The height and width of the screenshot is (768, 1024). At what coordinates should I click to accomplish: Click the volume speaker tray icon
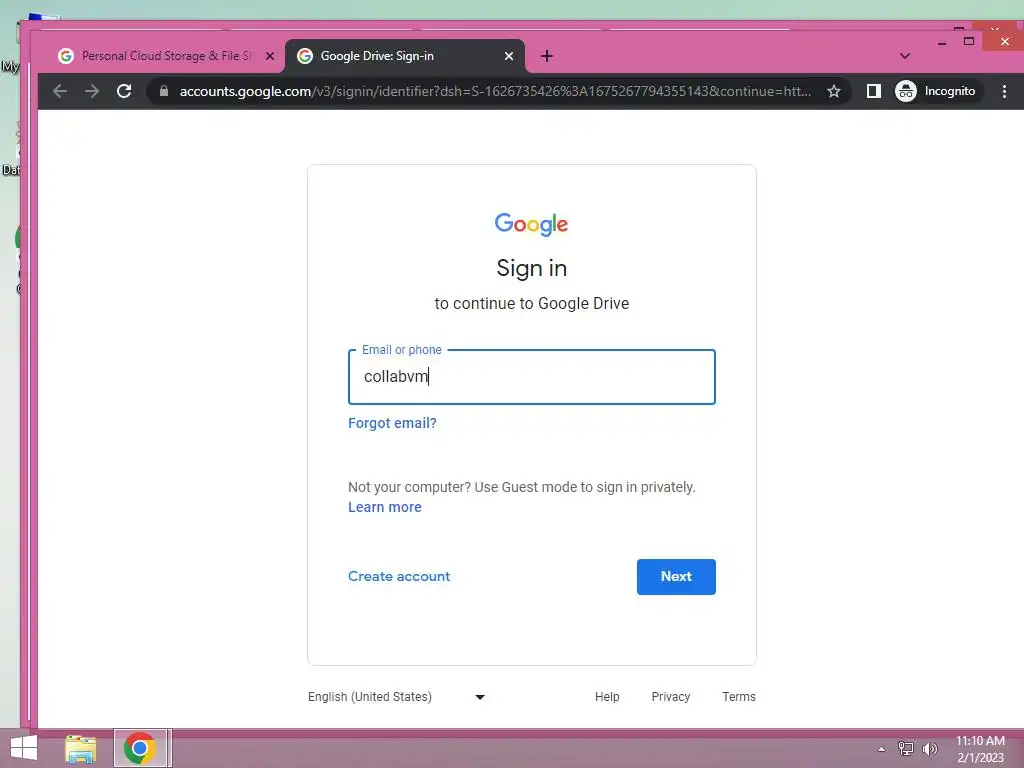pyautogui.click(x=929, y=749)
